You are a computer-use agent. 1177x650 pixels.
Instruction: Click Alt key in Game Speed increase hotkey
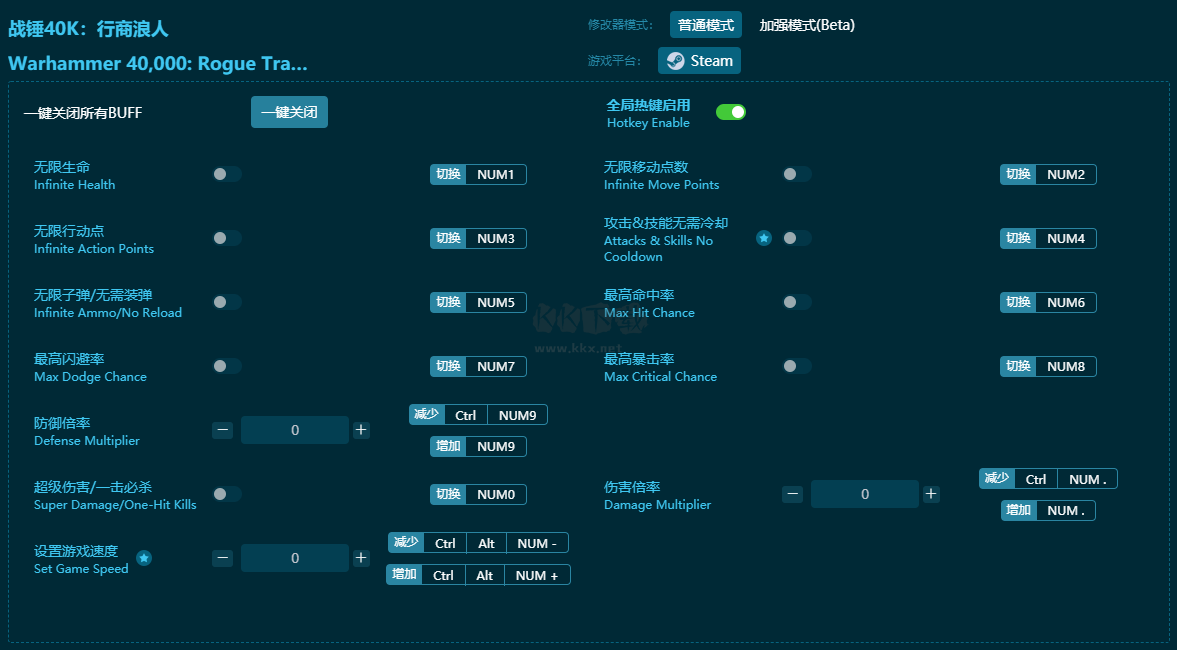tap(485, 575)
